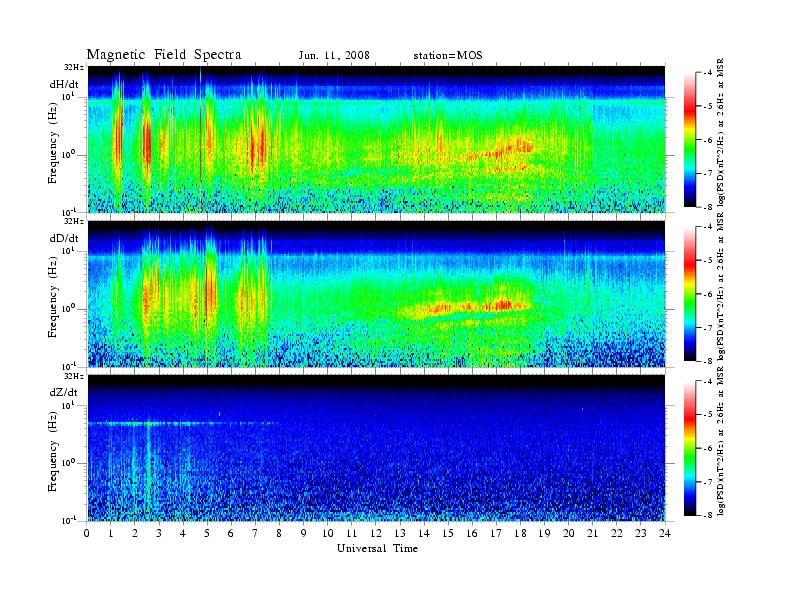This screenshot has width=792, height=612.
Task: Click hour "19" on the Universal Time axis
Action: 544,533
